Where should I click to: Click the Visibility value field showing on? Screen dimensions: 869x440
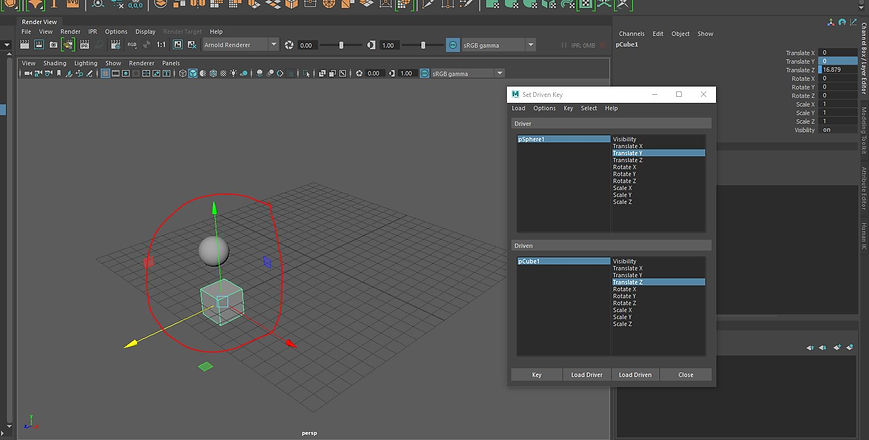[838, 130]
